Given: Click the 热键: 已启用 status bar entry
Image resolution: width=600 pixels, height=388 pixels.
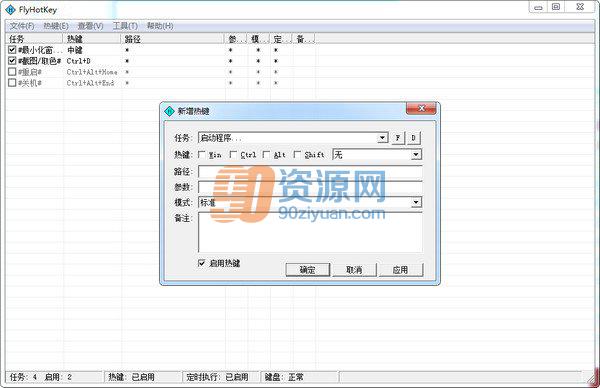Looking at the screenshot, I should click(142, 377).
